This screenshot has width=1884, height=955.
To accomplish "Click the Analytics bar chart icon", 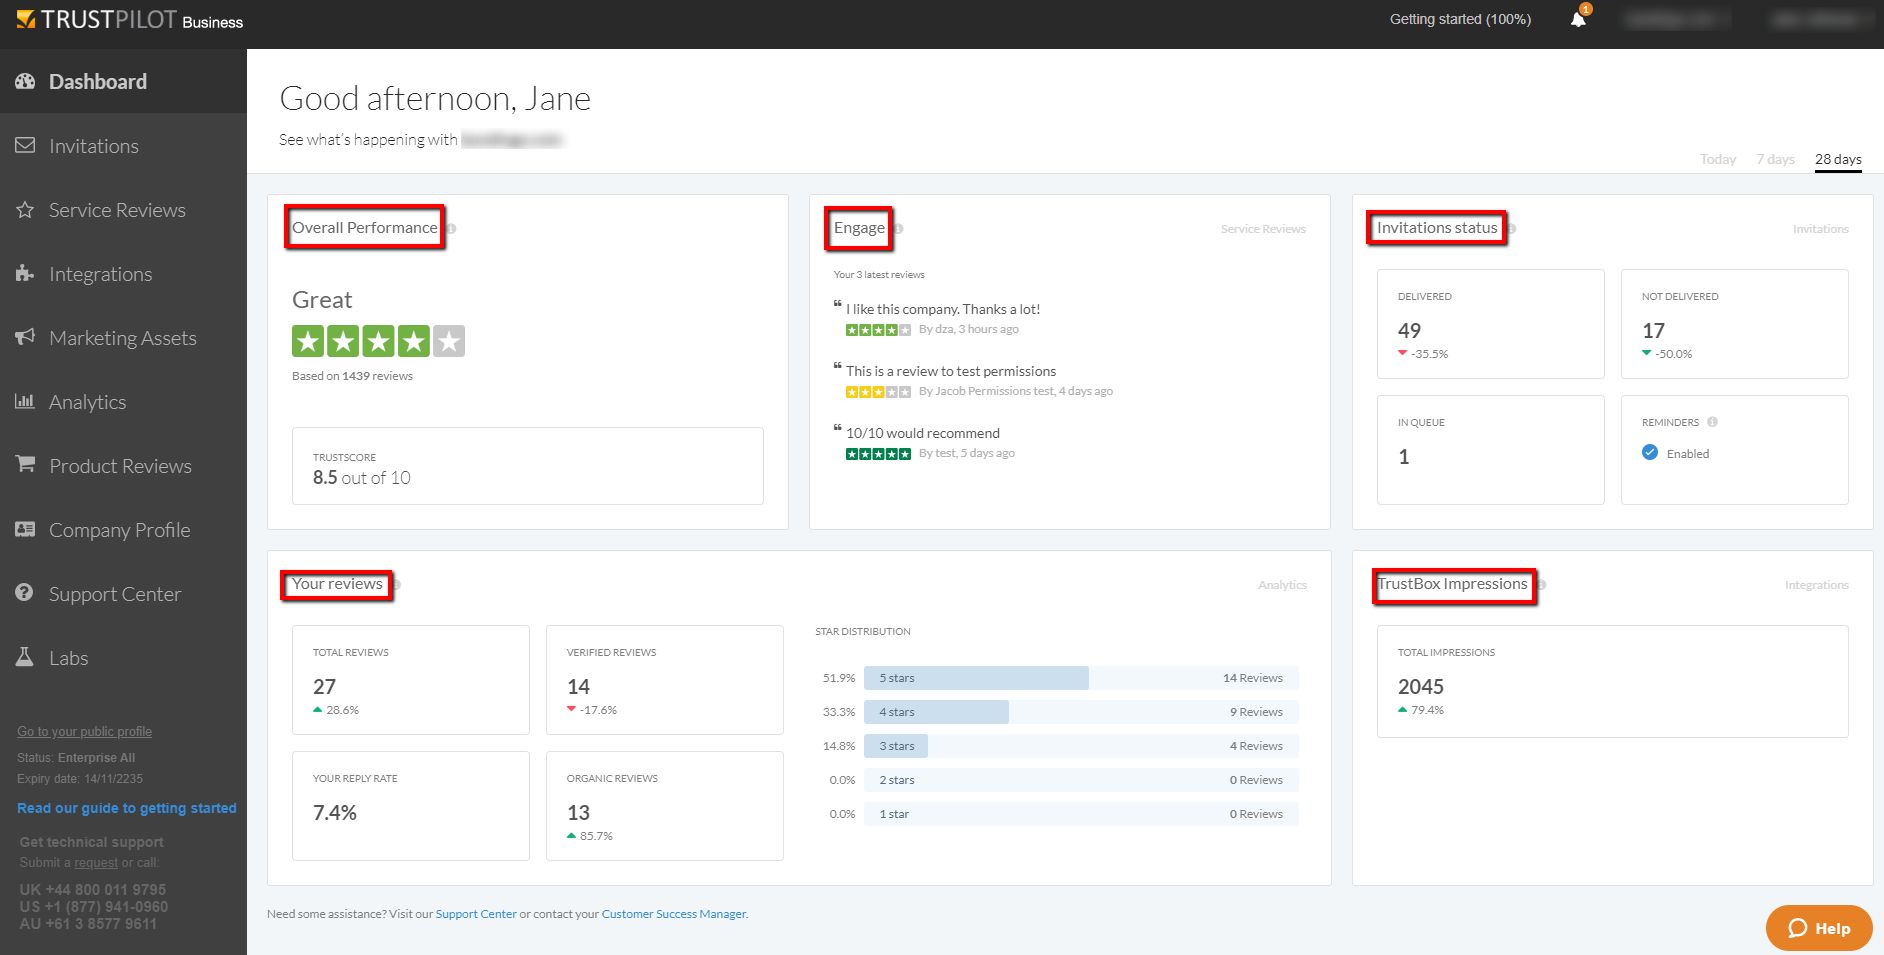I will point(25,401).
